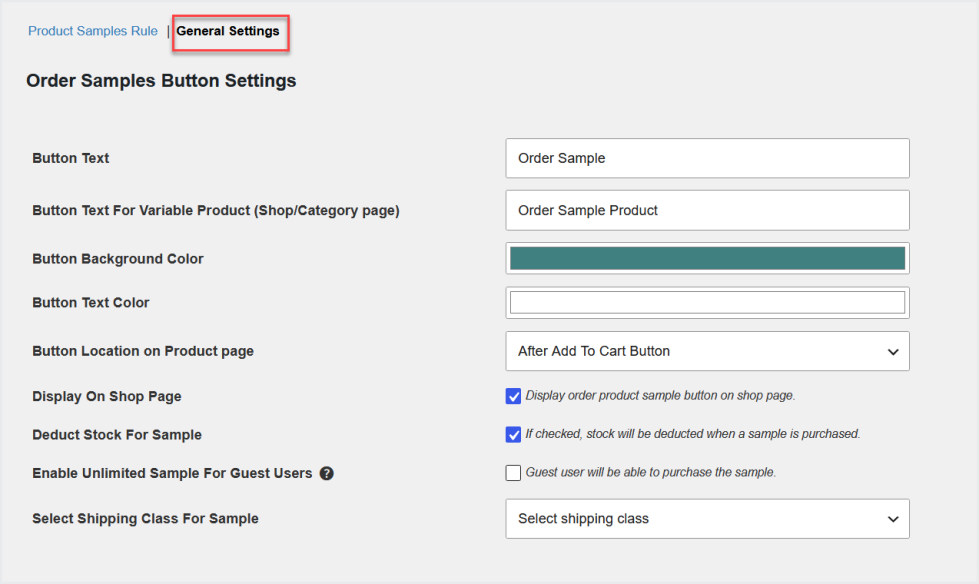This screenshot has width=979, height=584.
Task: Click the 'Deduct Stock For Sample' label
Action: coord(117,435)
